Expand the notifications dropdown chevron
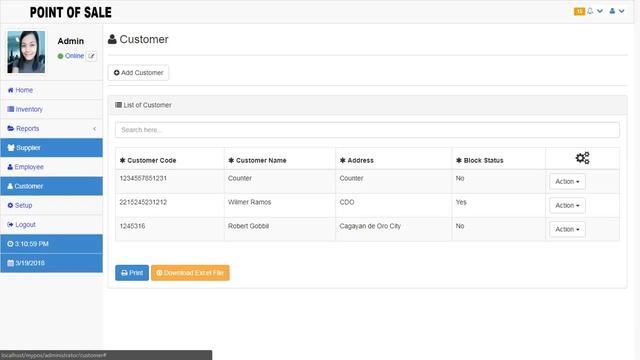Viewport: 640px width, 360px height. click(x=600, y=11)
